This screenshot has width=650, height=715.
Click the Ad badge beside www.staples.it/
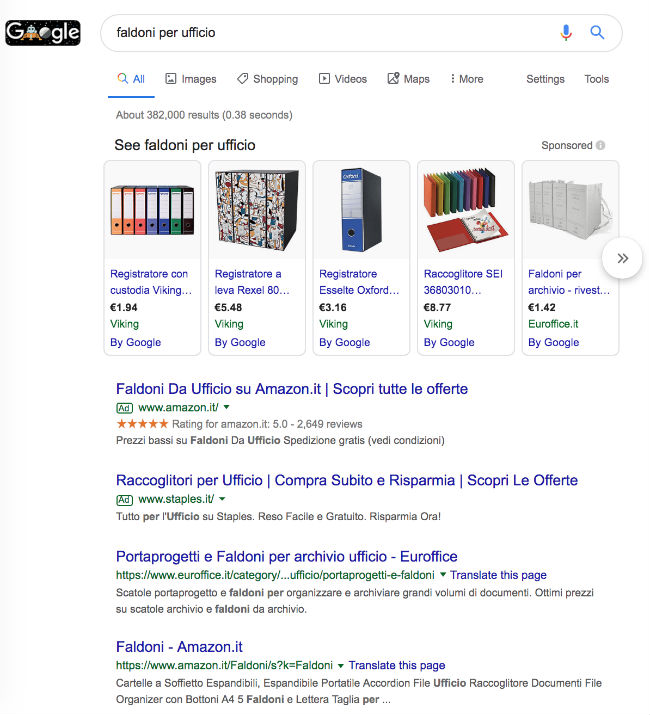coord(125,500)
